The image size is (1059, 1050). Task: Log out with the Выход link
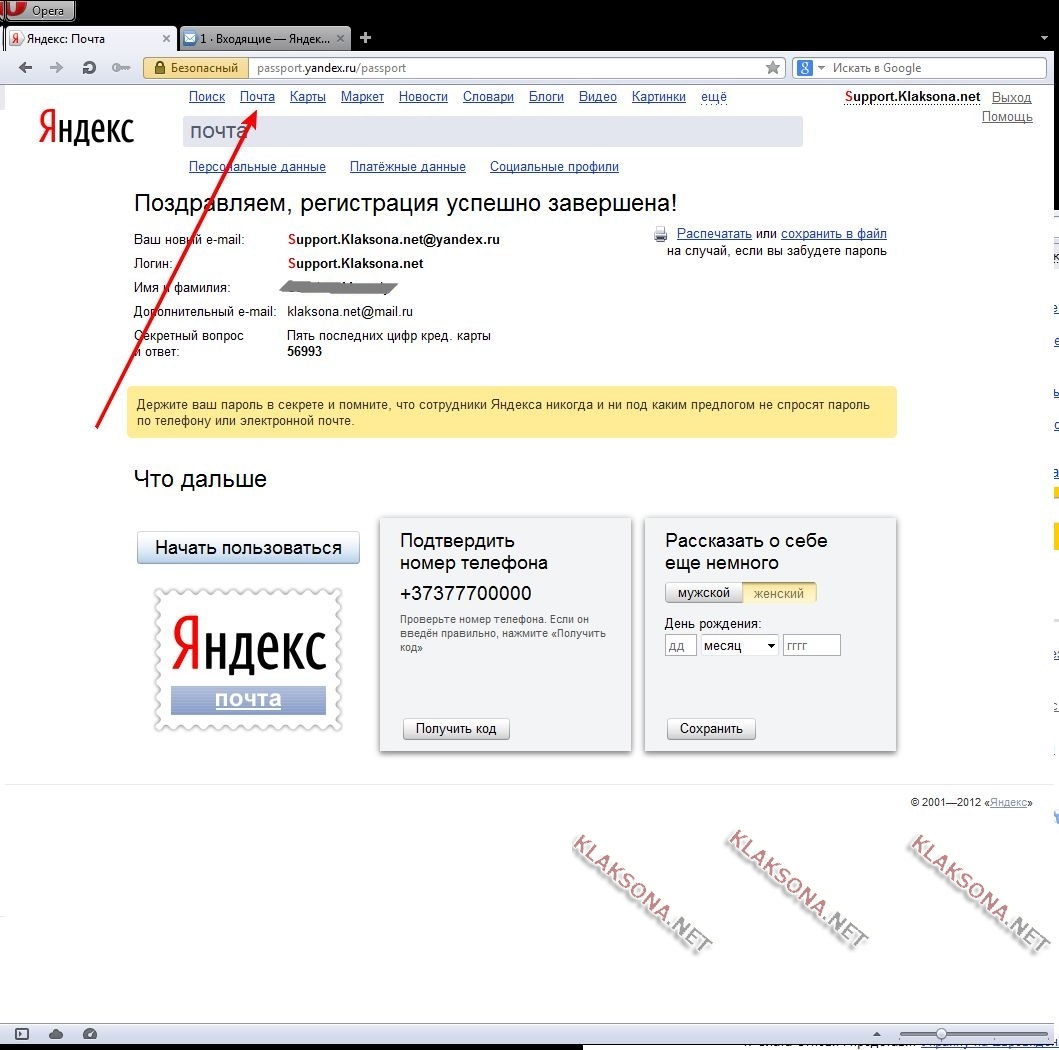(x=1011, y=97)
